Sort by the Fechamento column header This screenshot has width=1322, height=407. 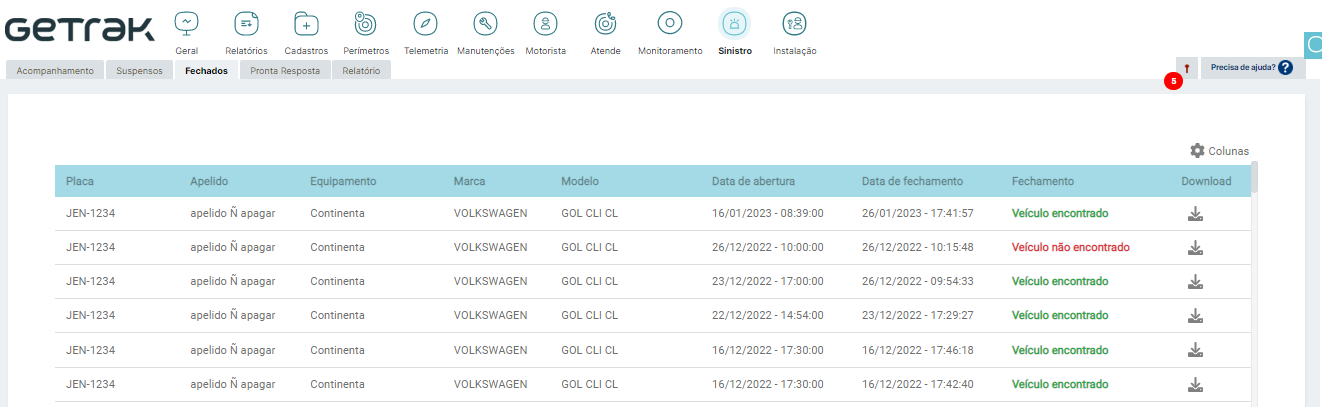(x=1043, y=182)
